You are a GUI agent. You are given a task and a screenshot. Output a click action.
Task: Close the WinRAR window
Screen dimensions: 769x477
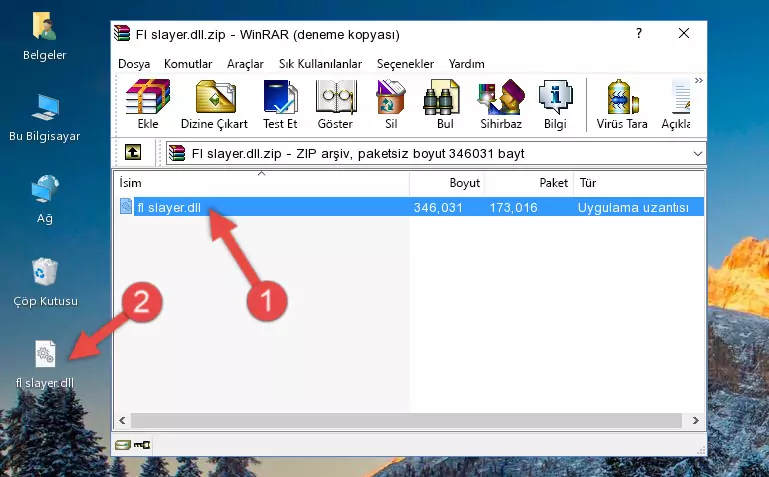pos(684,33)
